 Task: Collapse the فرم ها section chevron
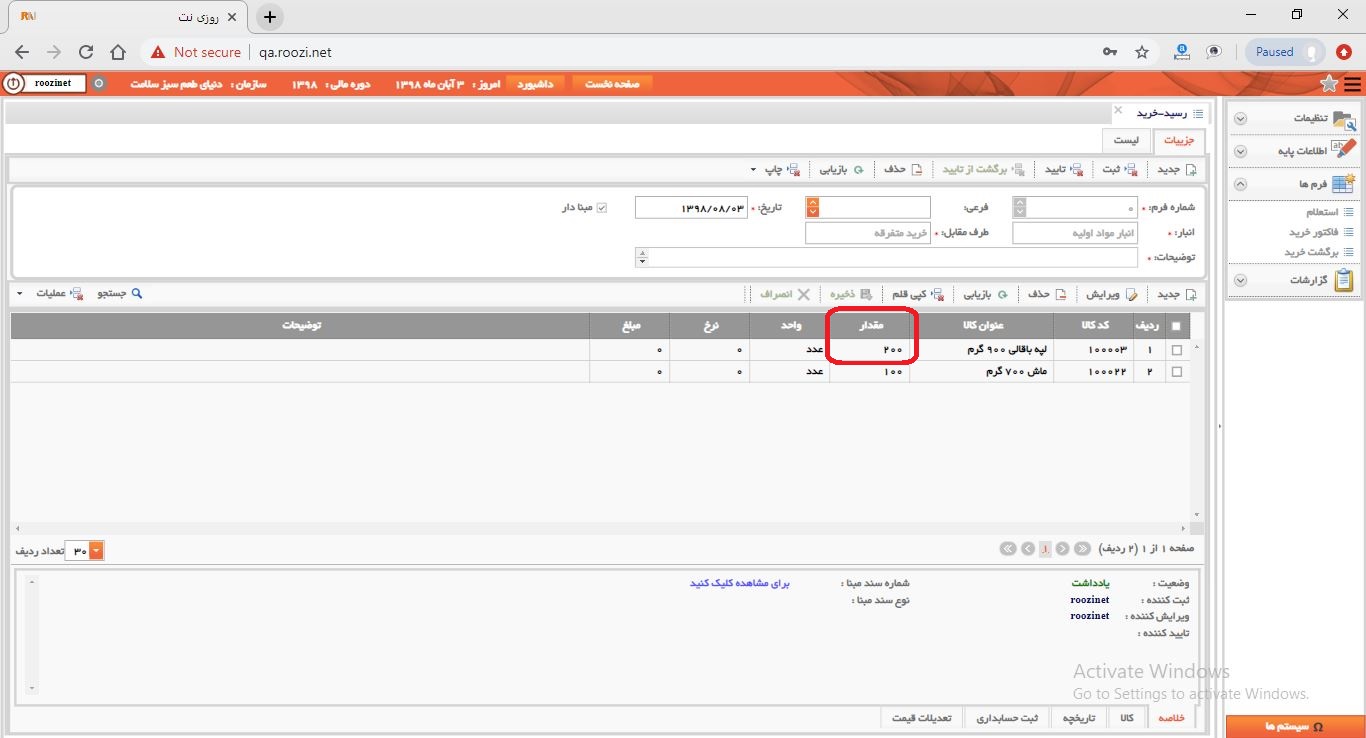pyautogui.click(x=1240, y=184)
